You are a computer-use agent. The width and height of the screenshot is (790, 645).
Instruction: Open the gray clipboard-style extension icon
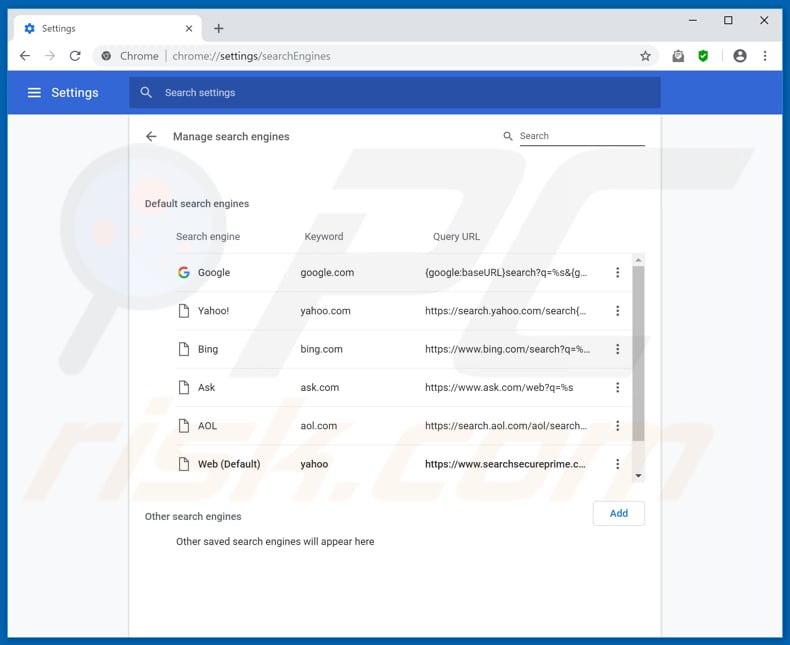(678, 56)
